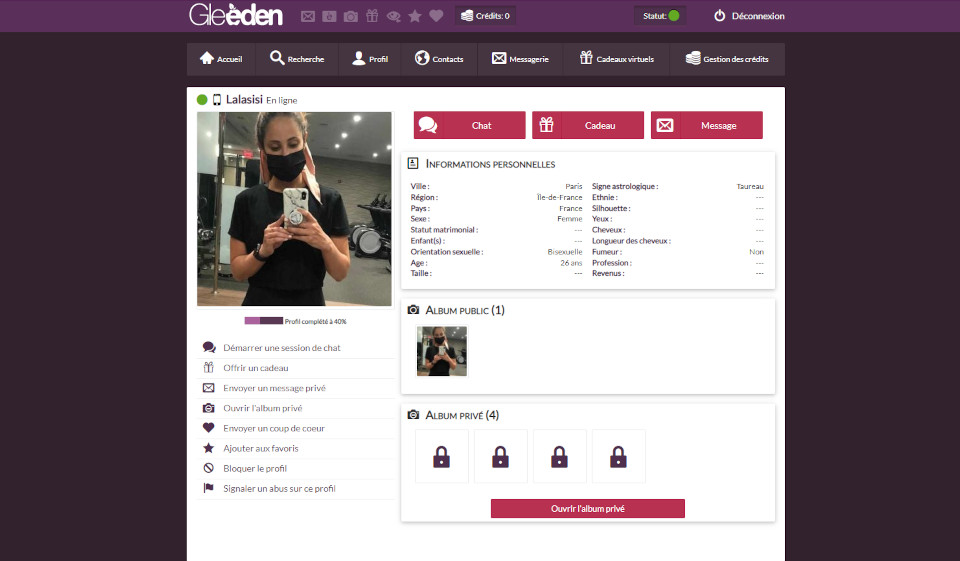Go to the Accueil tab
This screenshot has height=561, width=960.
click(221, 59)
